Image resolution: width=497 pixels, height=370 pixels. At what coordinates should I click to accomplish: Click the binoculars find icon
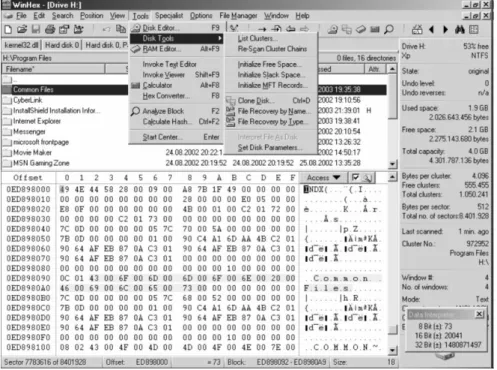tap(460, 30)
